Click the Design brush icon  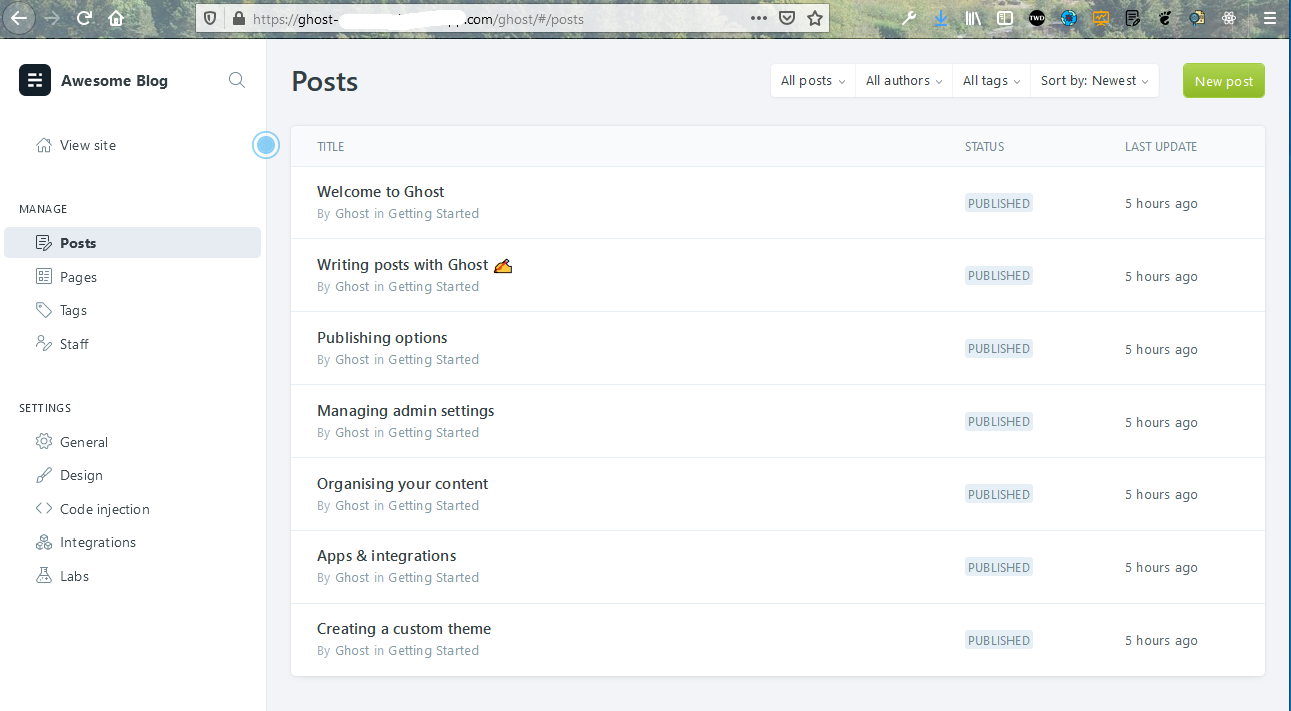click(44, 475)
